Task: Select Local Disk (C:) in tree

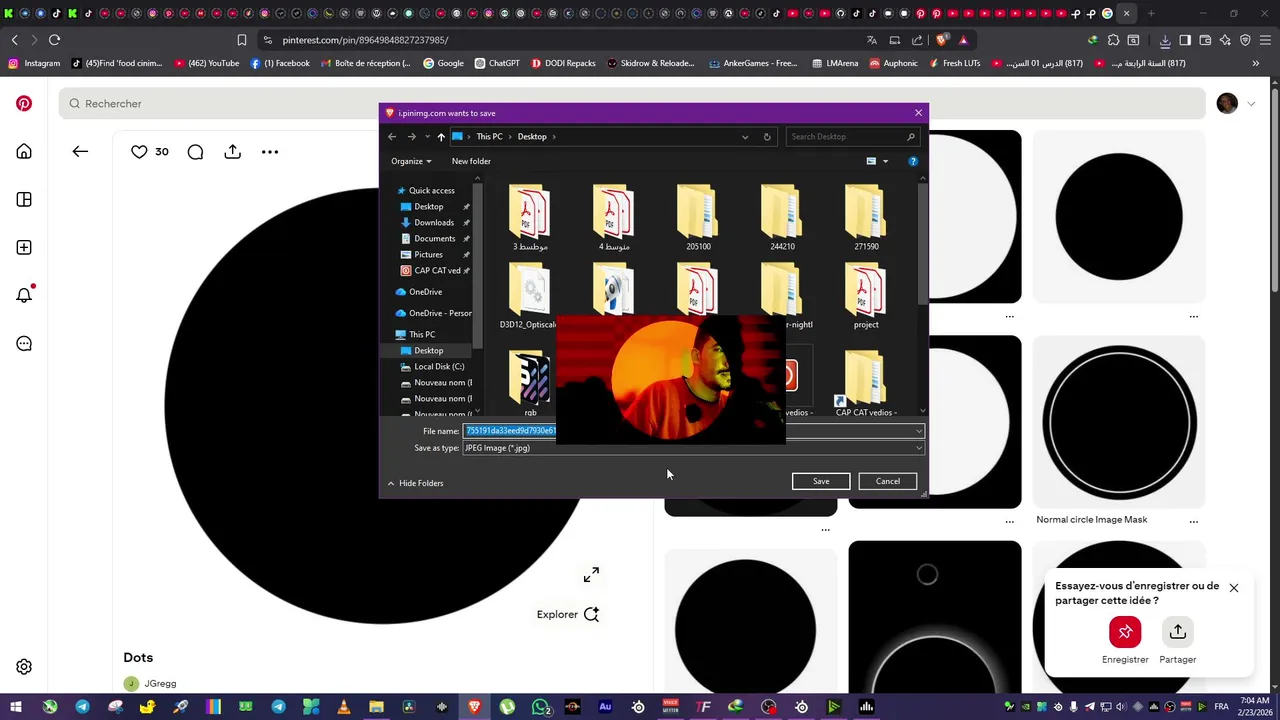Action: coord(439,366)
